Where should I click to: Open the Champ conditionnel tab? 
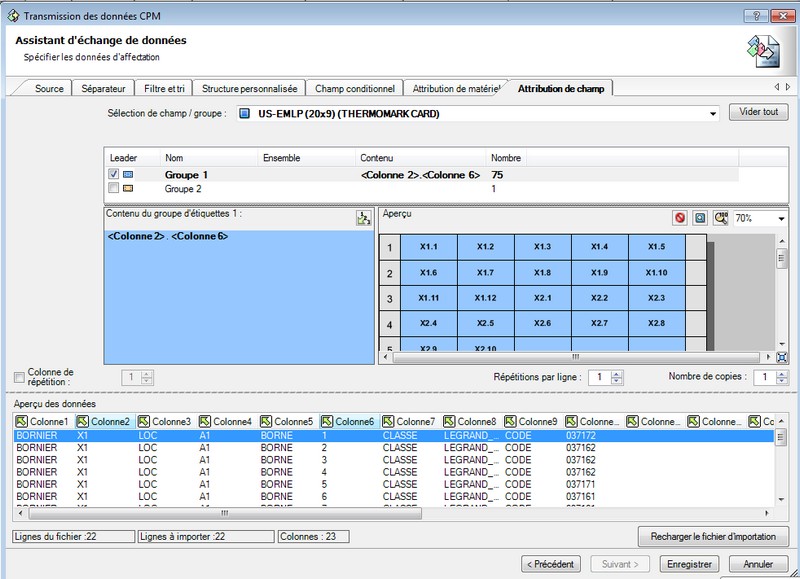355,88
